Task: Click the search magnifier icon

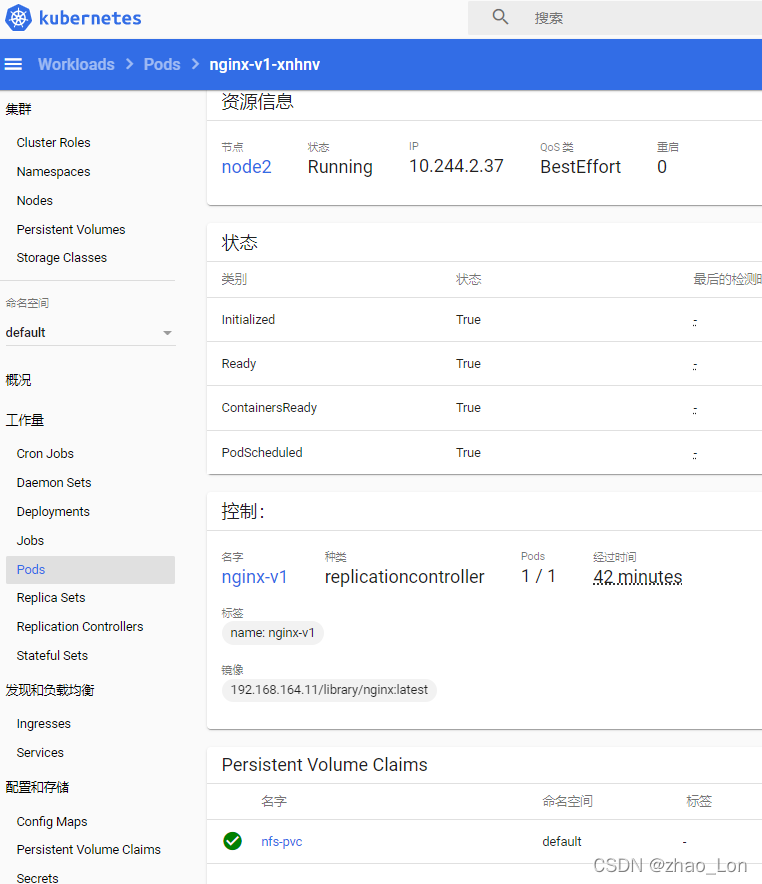Action: point(500,17)
